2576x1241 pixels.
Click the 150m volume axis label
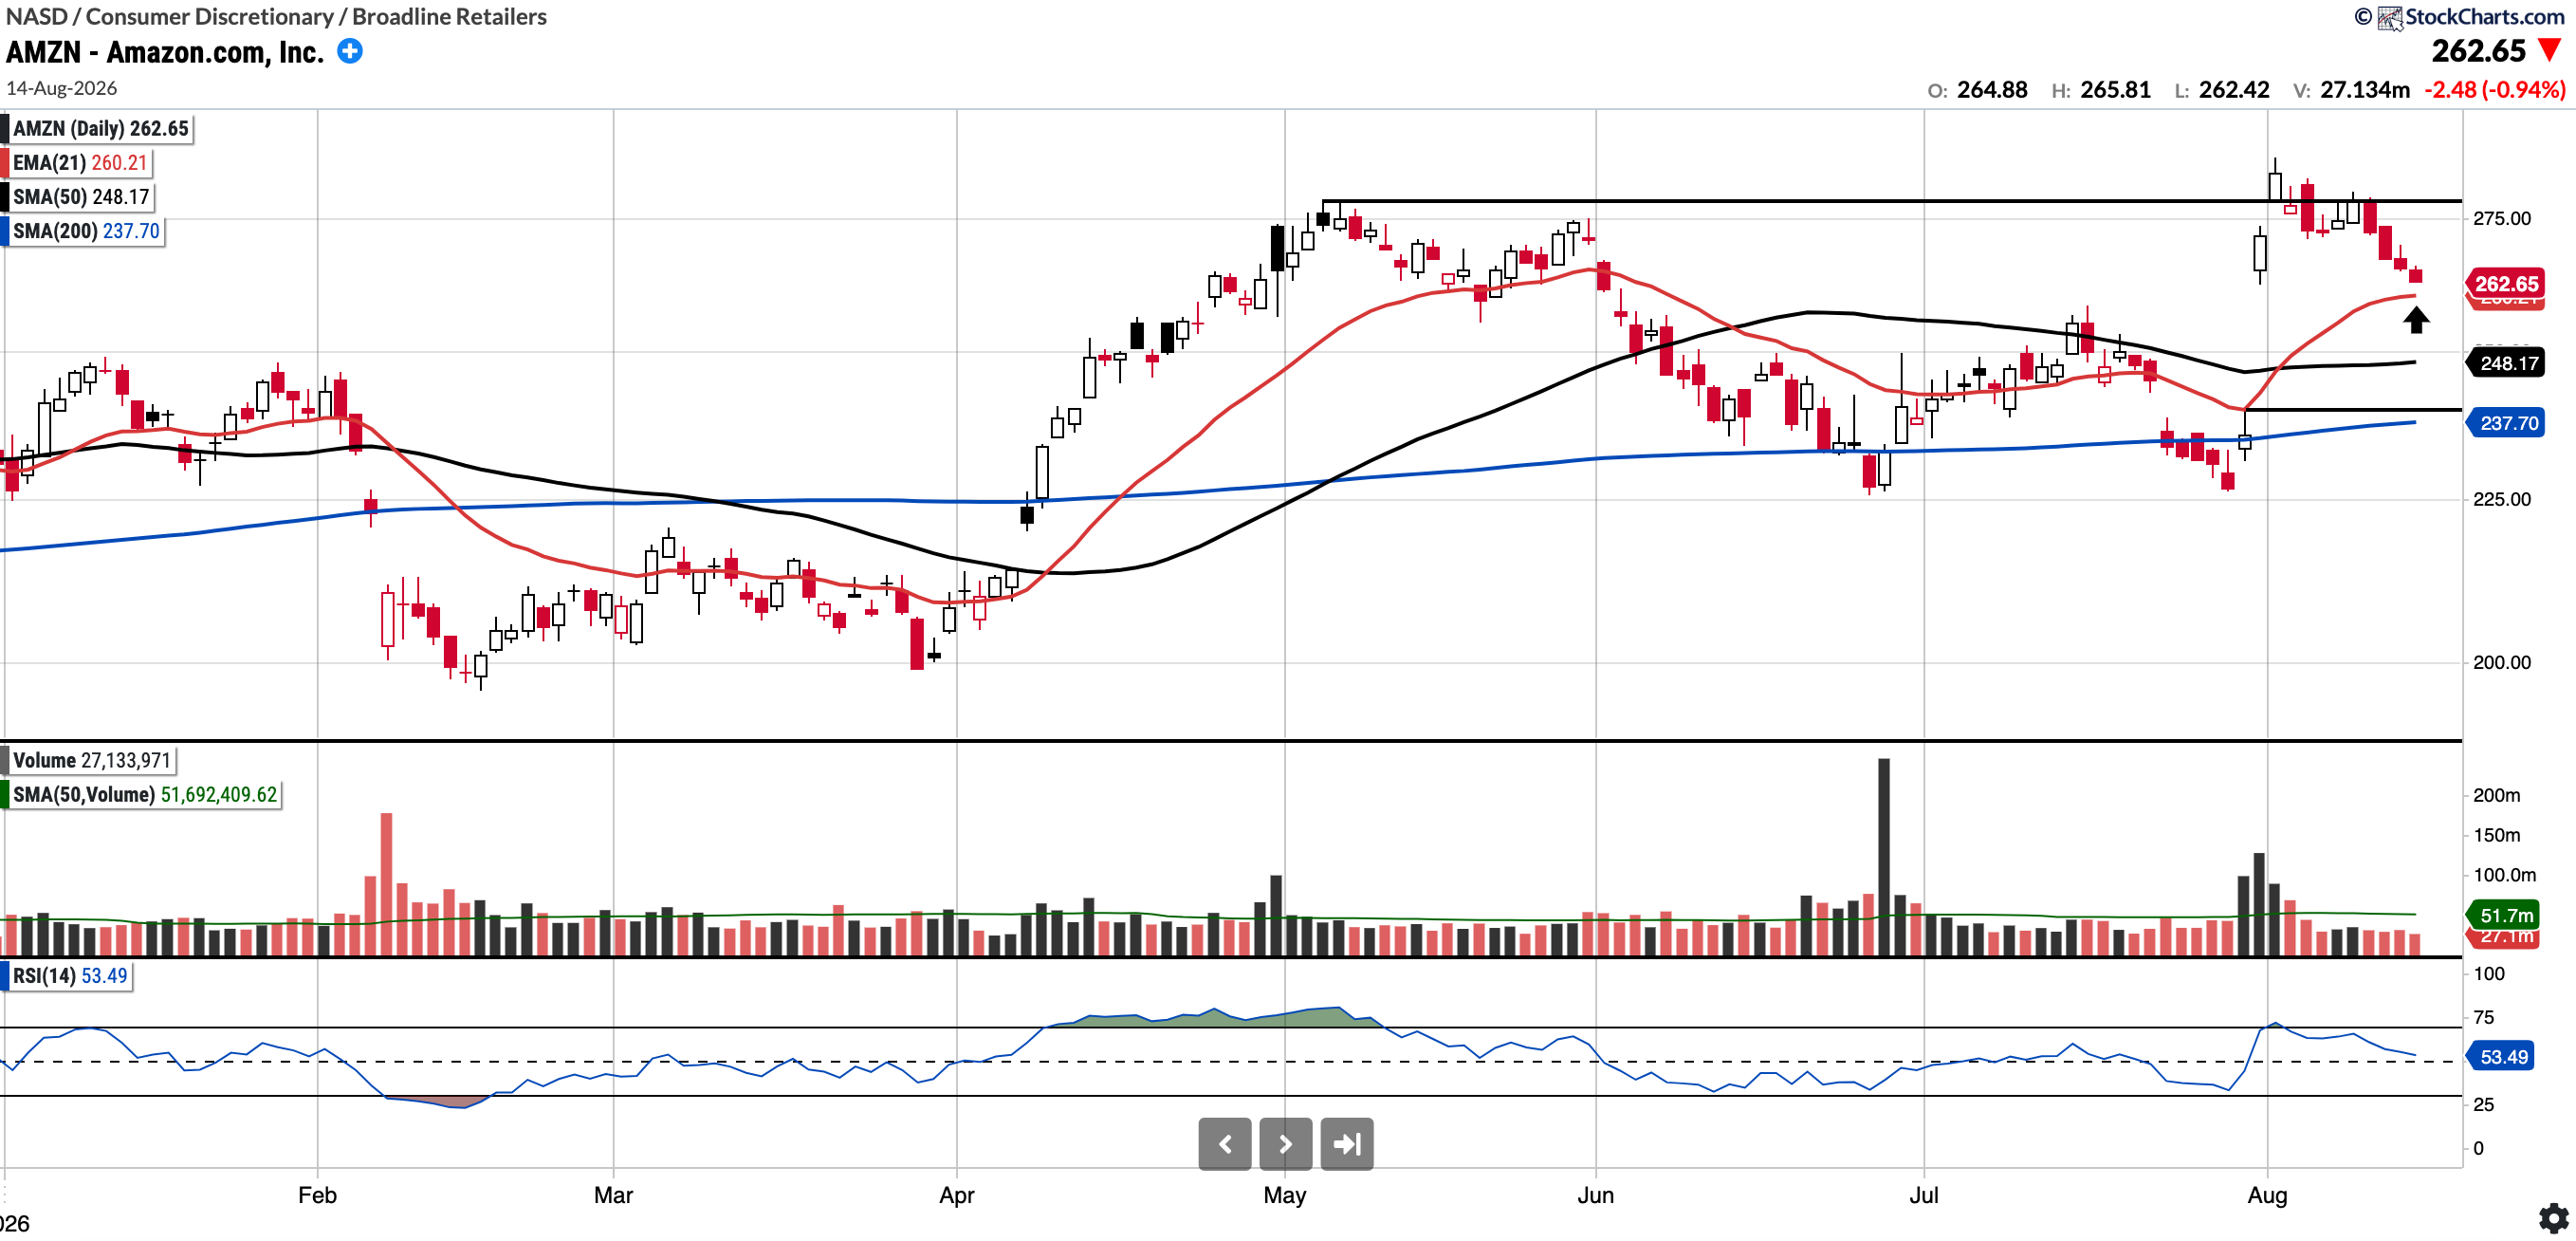point(2497,835)
